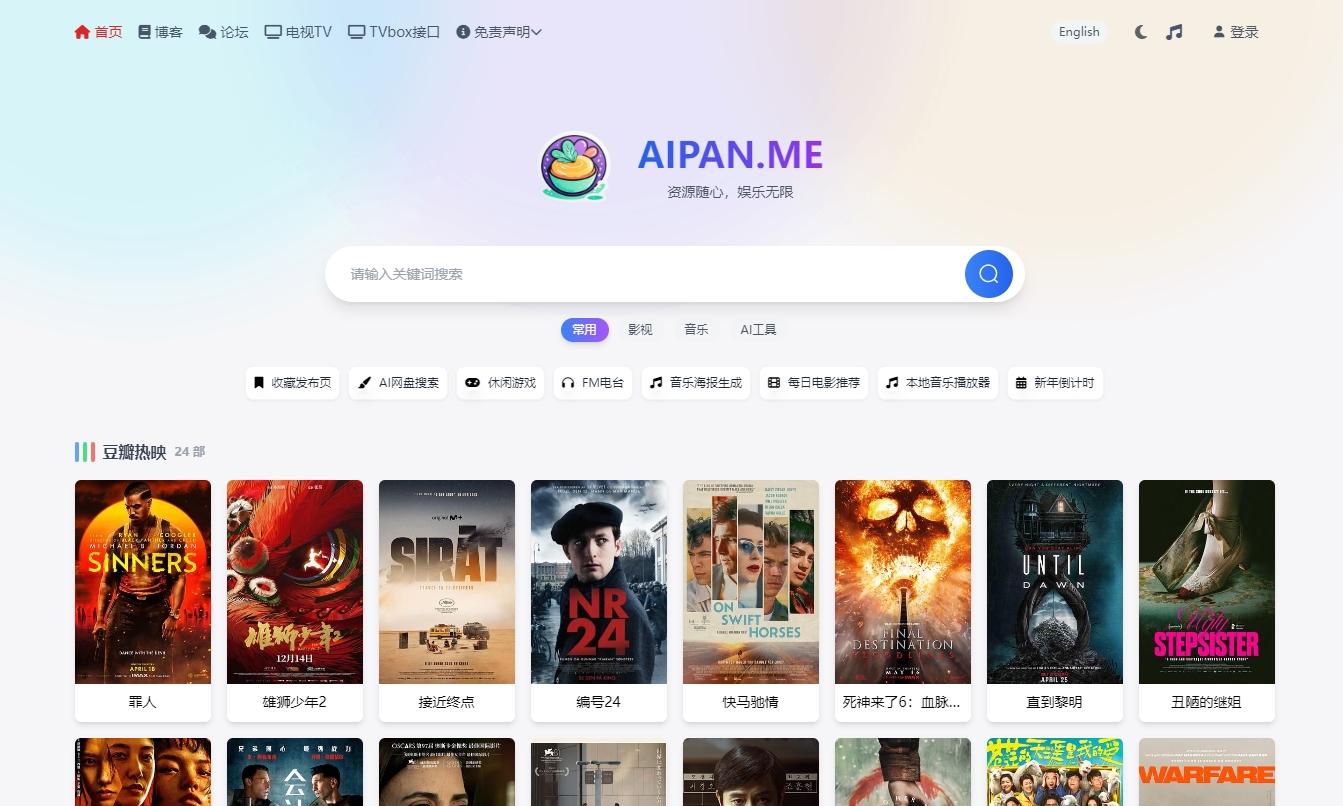Toggle dark mode with moon icon
The width and height of the screenshot is (1343, 806).
coord(1141,32)
